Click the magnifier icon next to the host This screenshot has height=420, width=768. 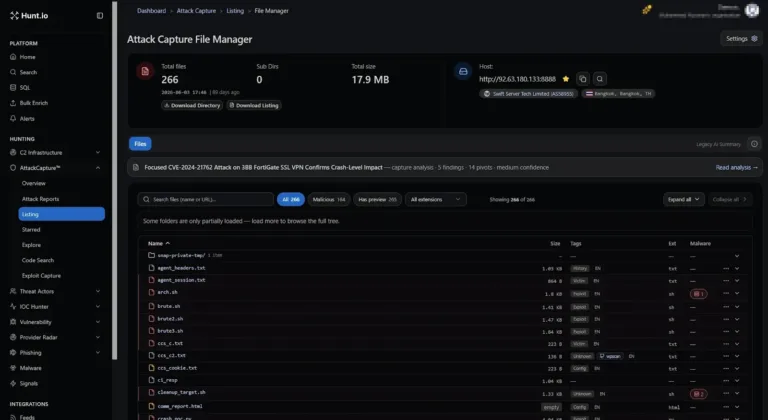coord(600,79)
